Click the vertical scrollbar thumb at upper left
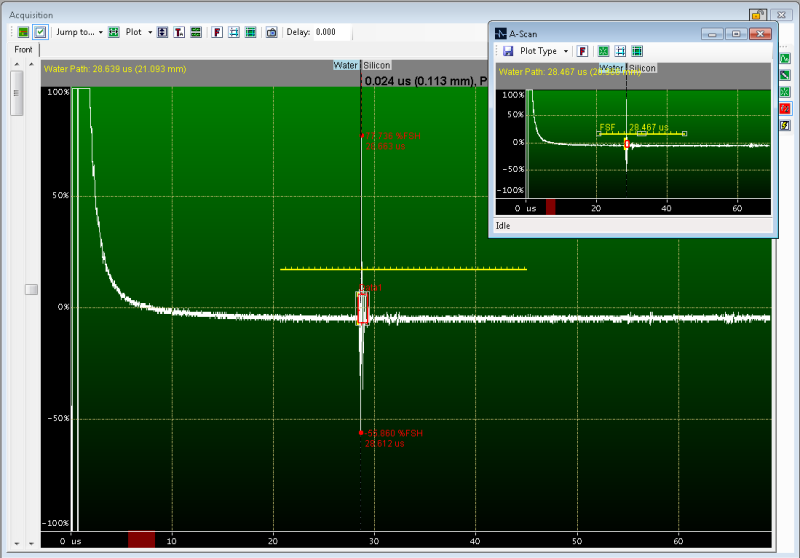This screenshot has width=800, height=558. 17,93
